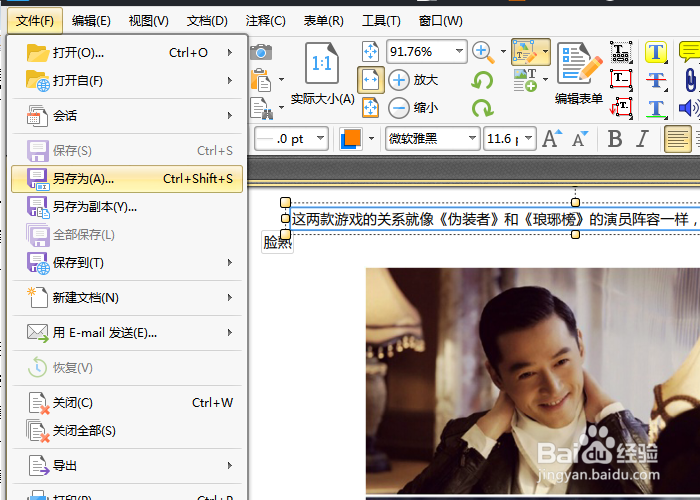Click the 放大 zoom in button

coord(413,80)
